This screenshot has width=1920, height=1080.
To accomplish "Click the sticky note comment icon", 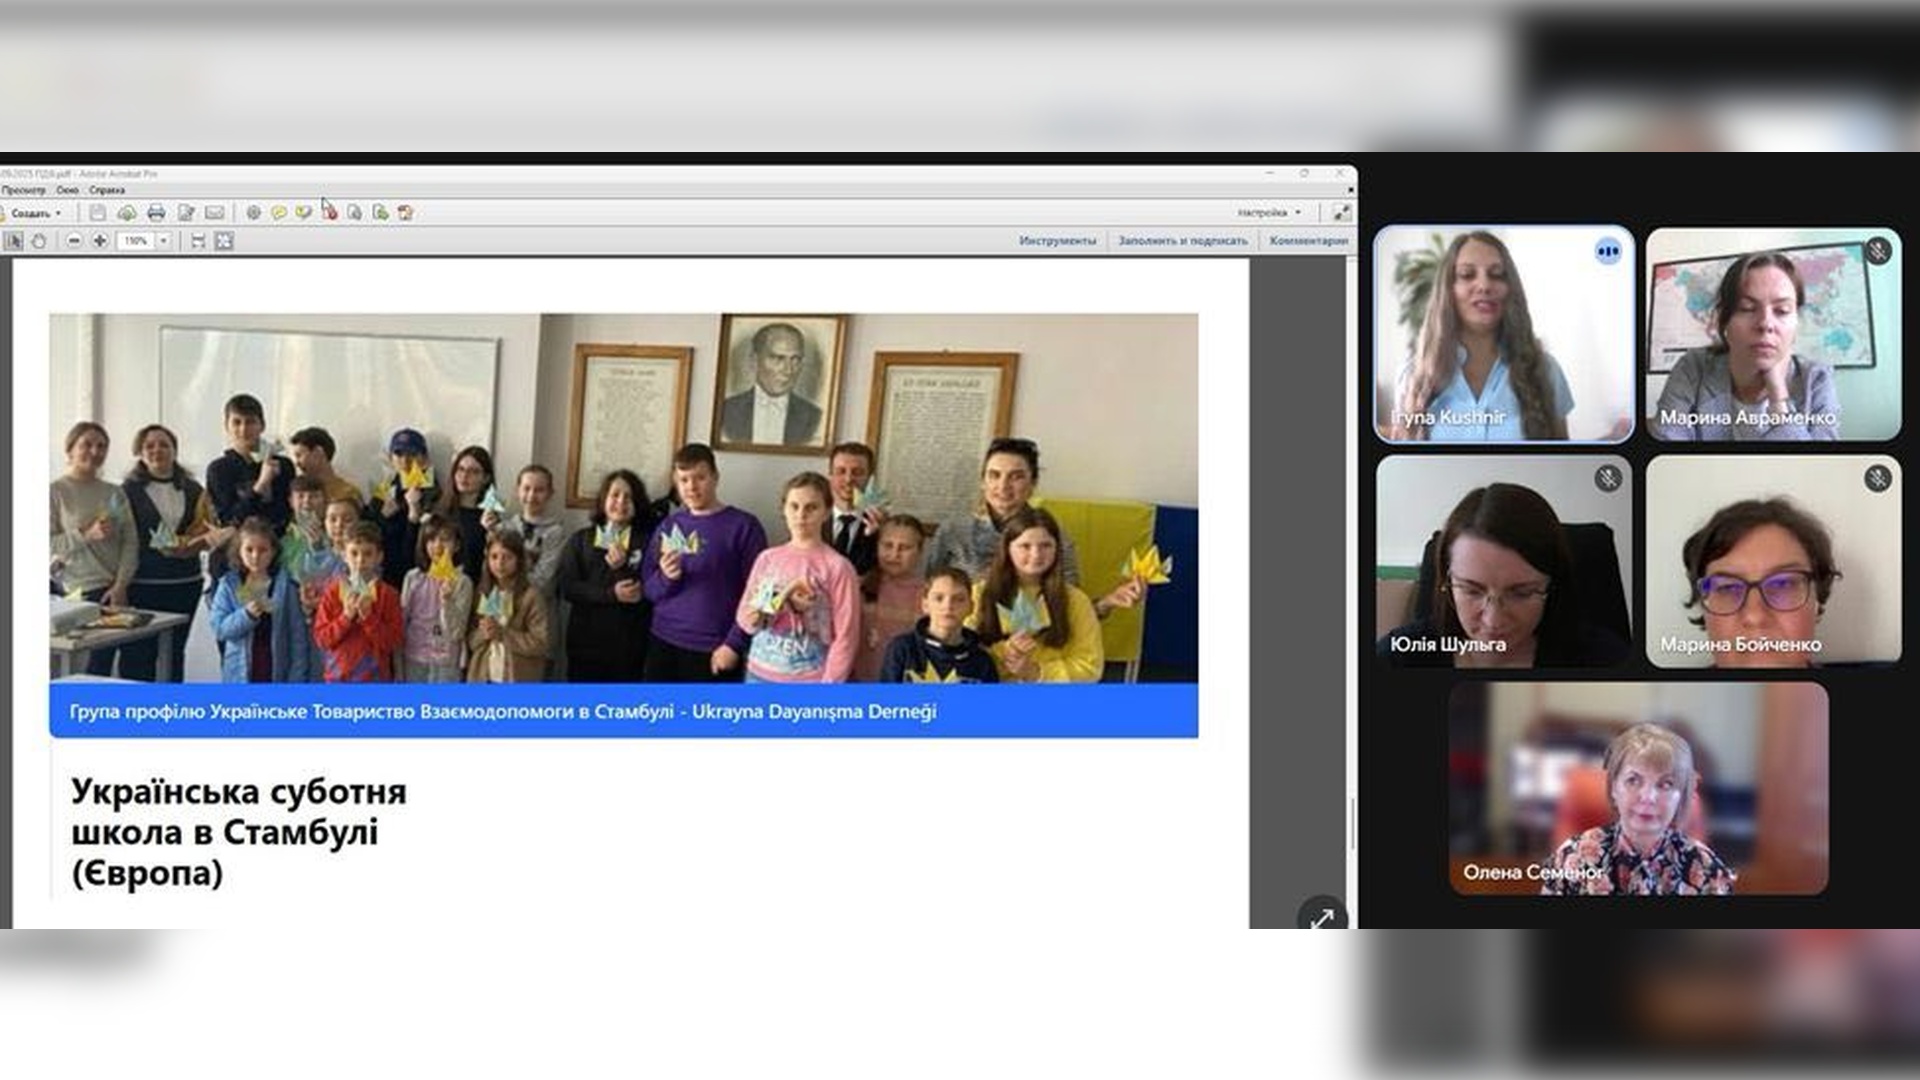I will click(279, 212).
